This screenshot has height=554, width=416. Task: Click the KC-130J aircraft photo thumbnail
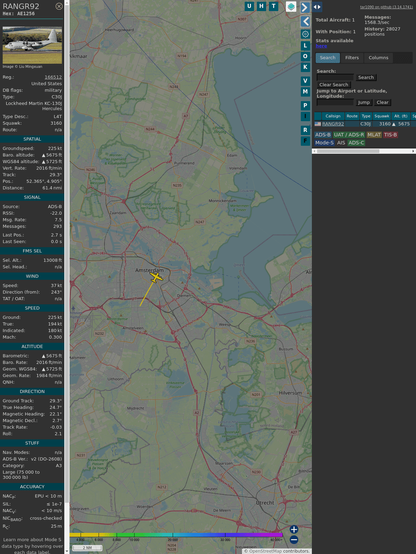(32, 45)
